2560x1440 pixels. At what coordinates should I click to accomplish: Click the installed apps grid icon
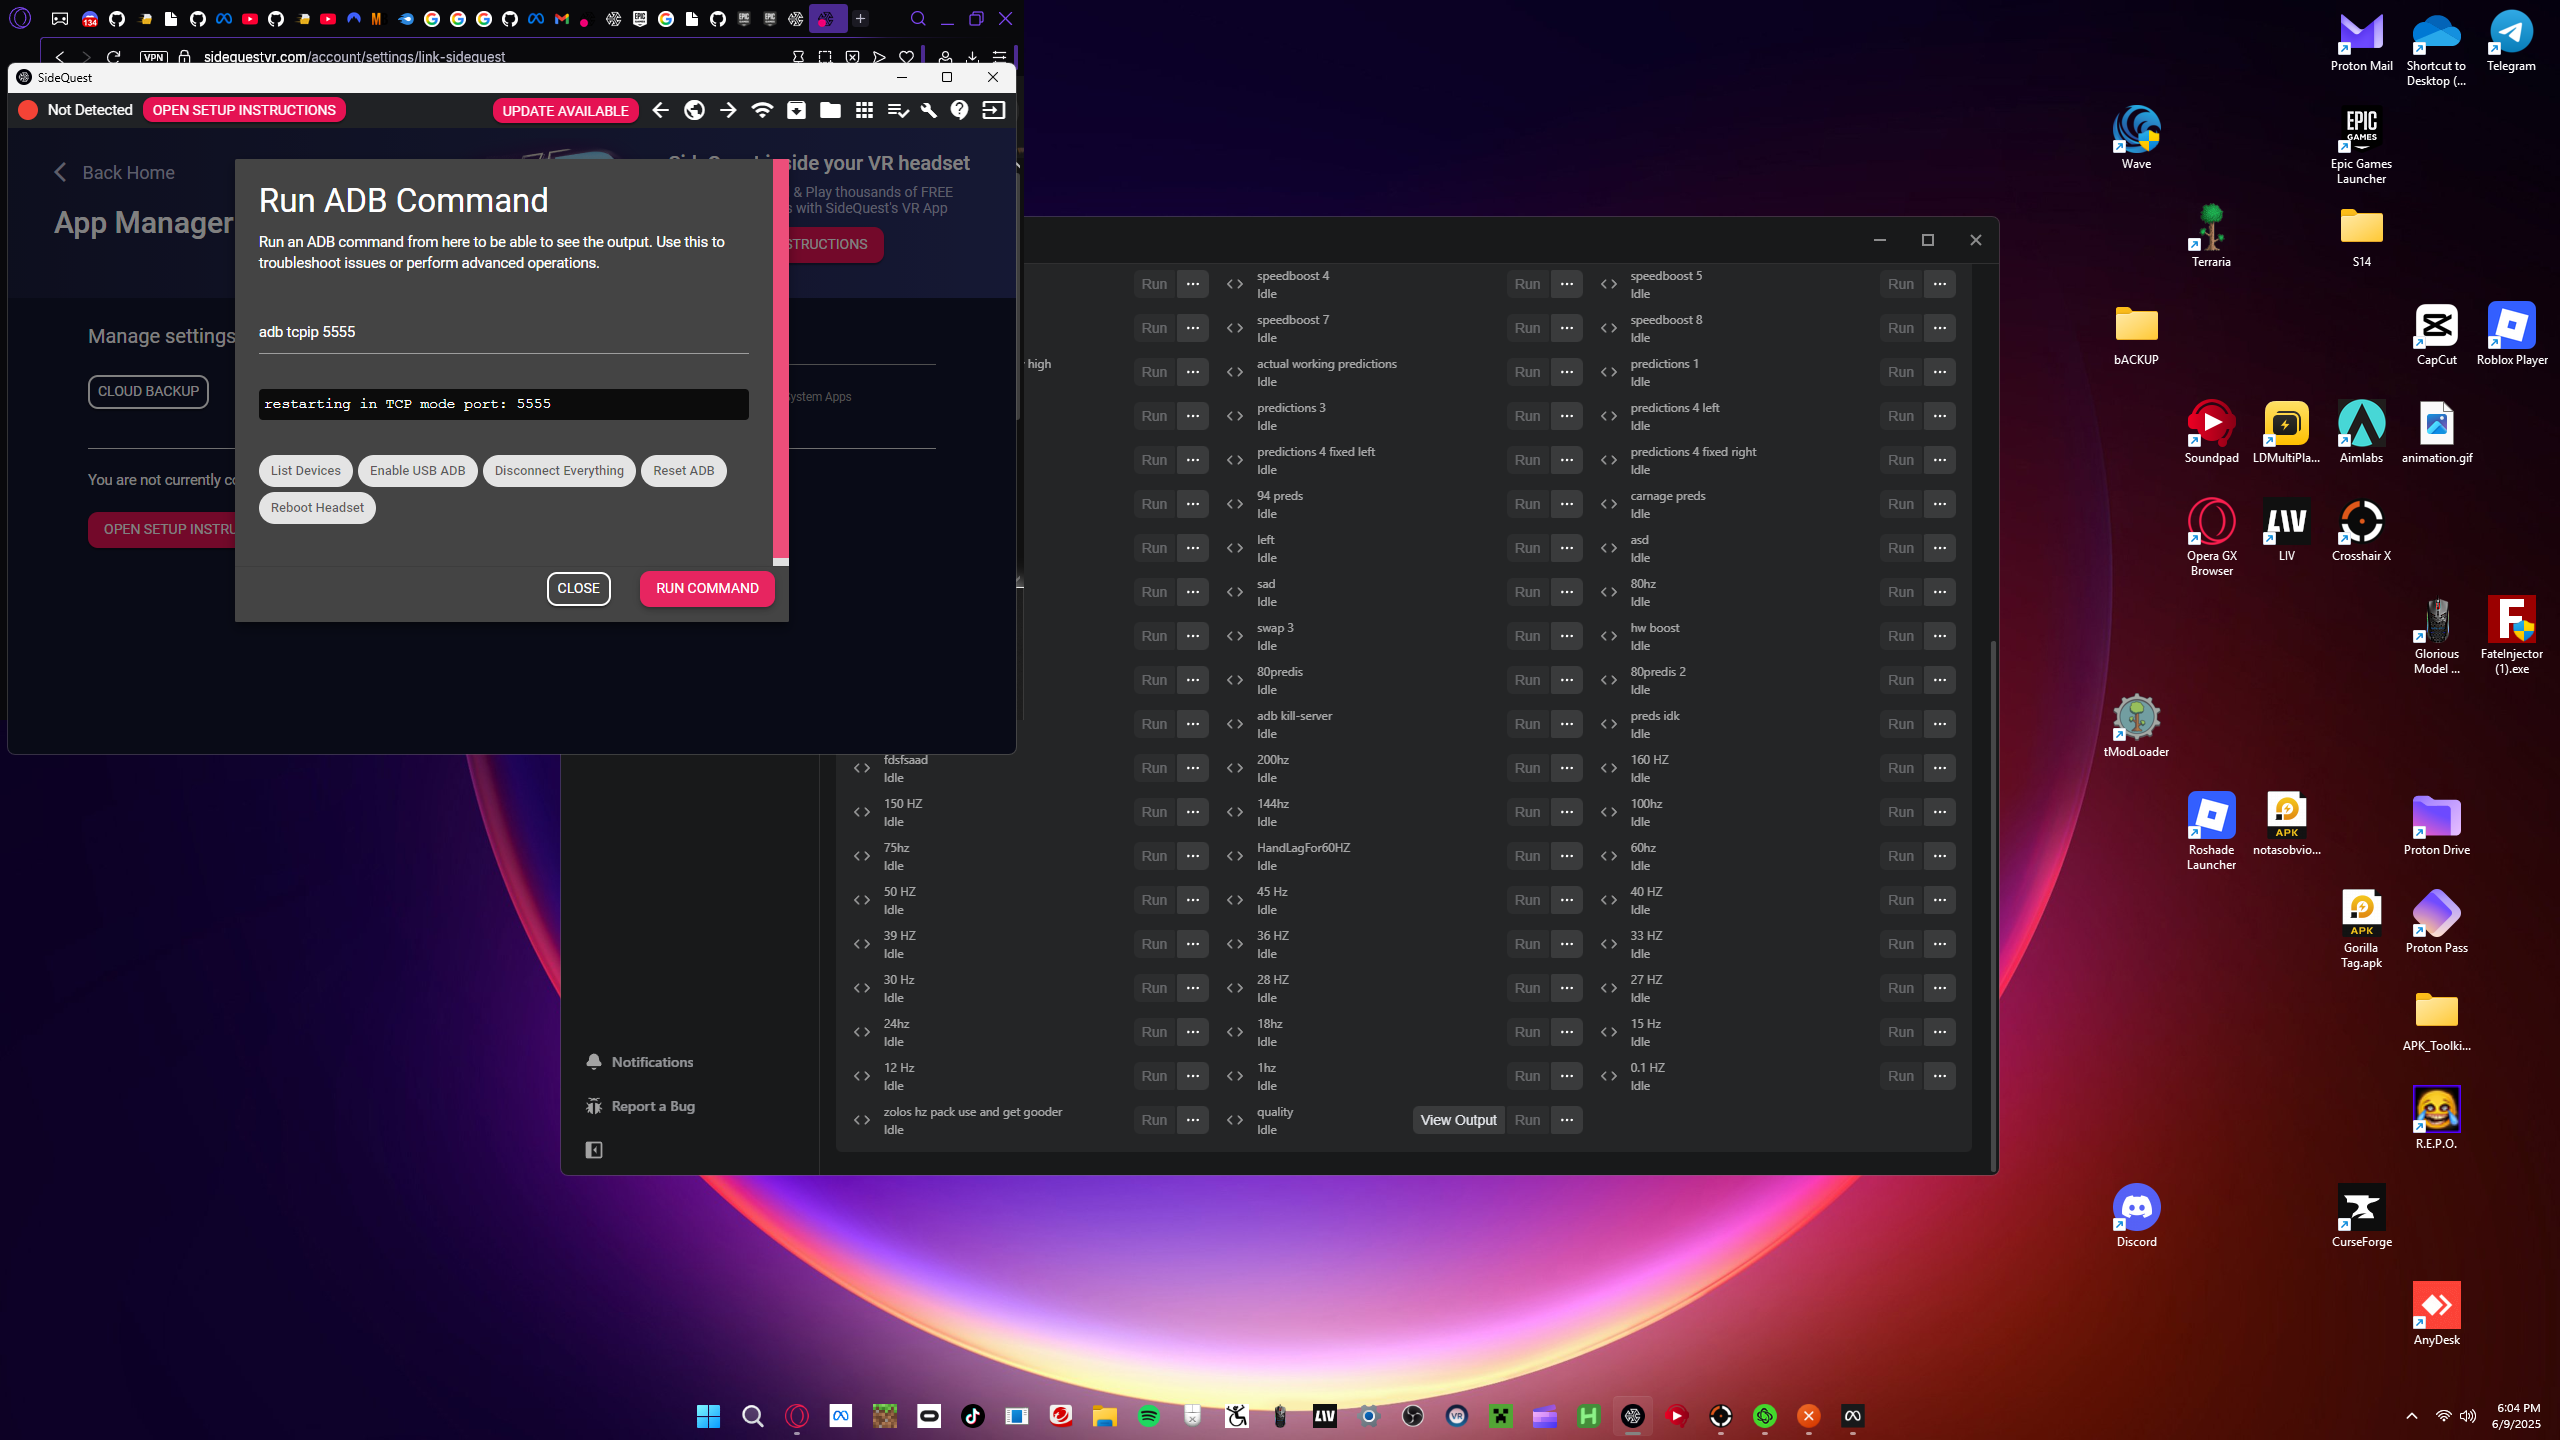tap(864, 110)
